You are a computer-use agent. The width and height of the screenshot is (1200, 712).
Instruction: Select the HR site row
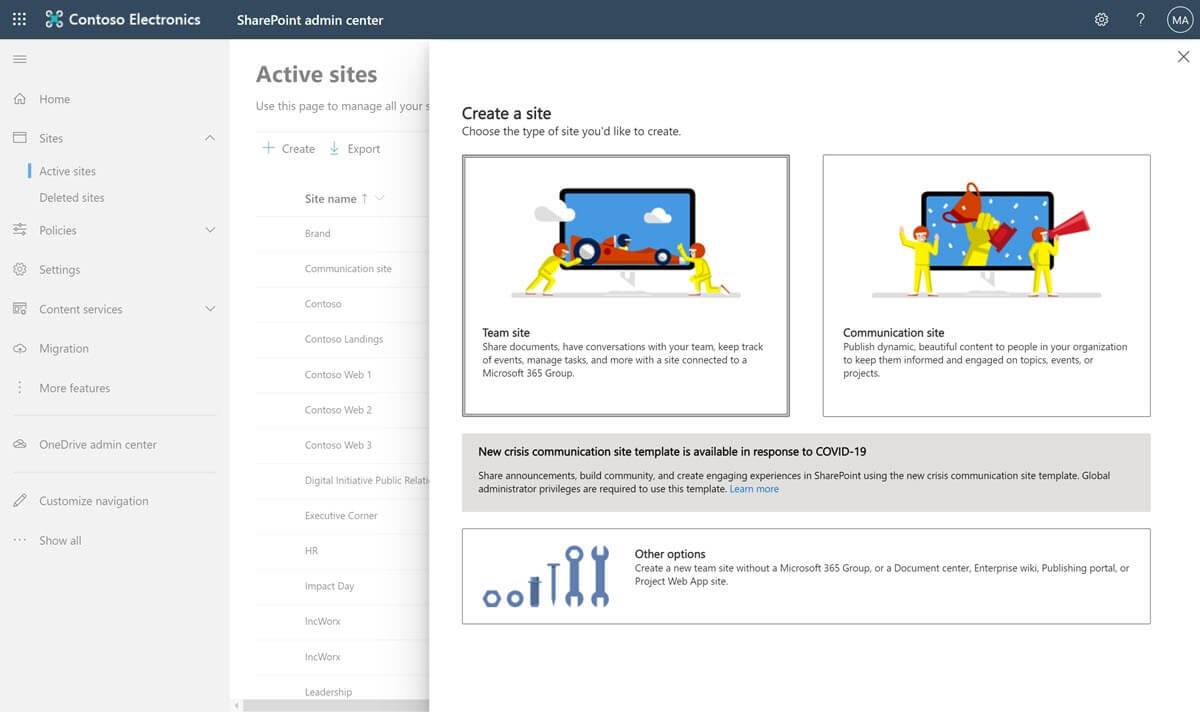point(342,551)
